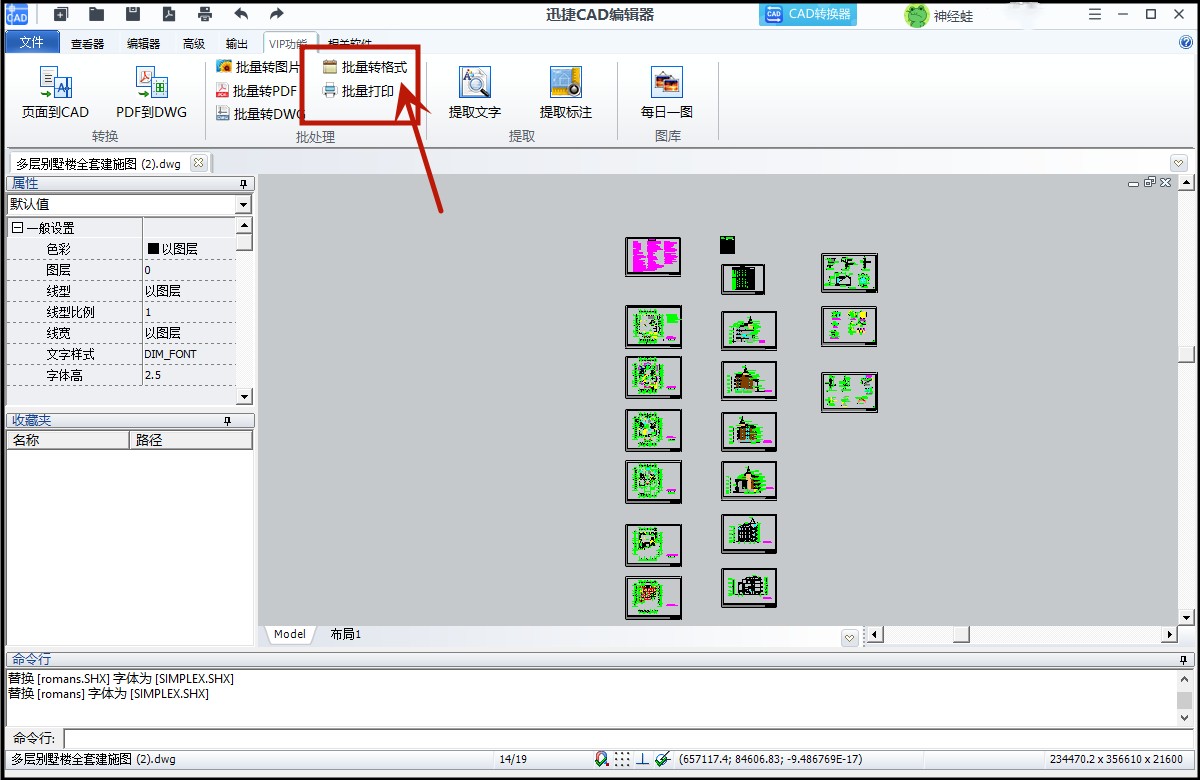The height and width of the screenshot is (780, 1200).
Task: Click the 文字样式 value DIM_FONT
Action: coord(189,354)
